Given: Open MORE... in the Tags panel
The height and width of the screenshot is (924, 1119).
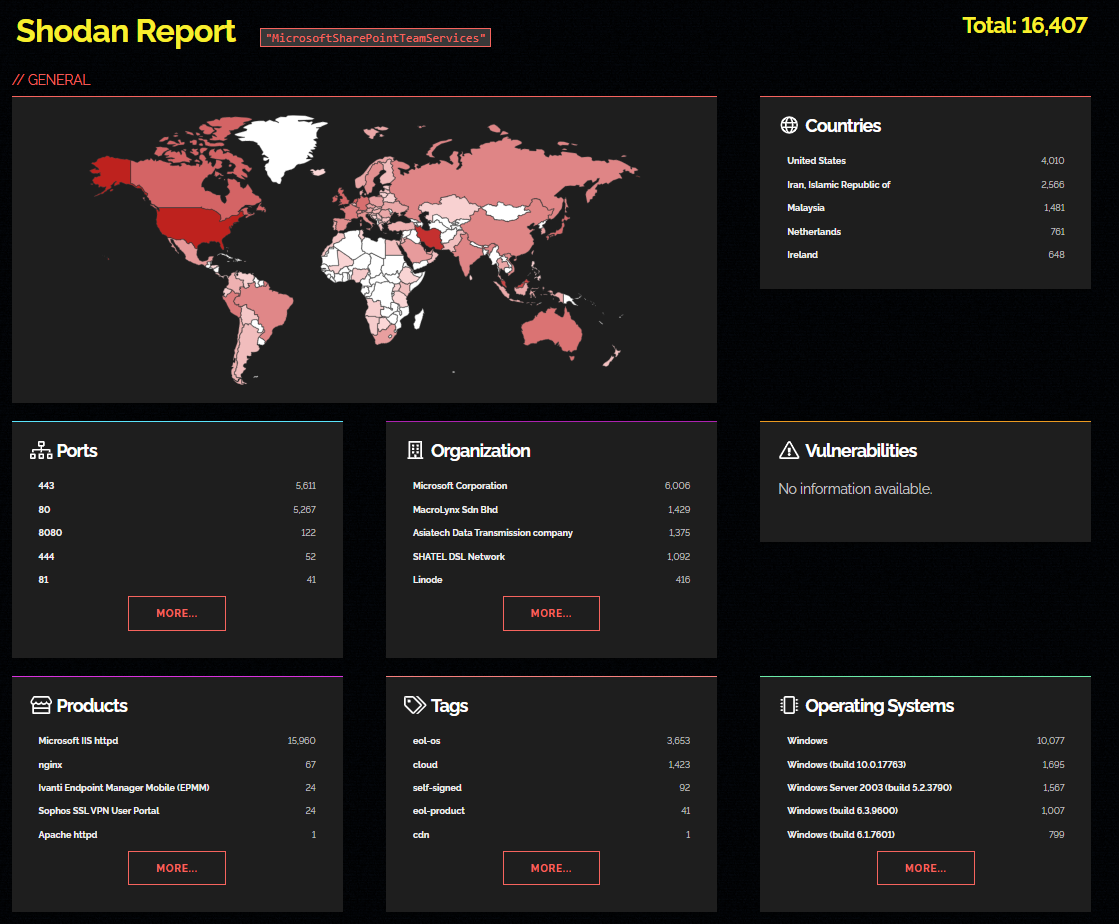Looking at the screenshot, I should tap(551, 868).
